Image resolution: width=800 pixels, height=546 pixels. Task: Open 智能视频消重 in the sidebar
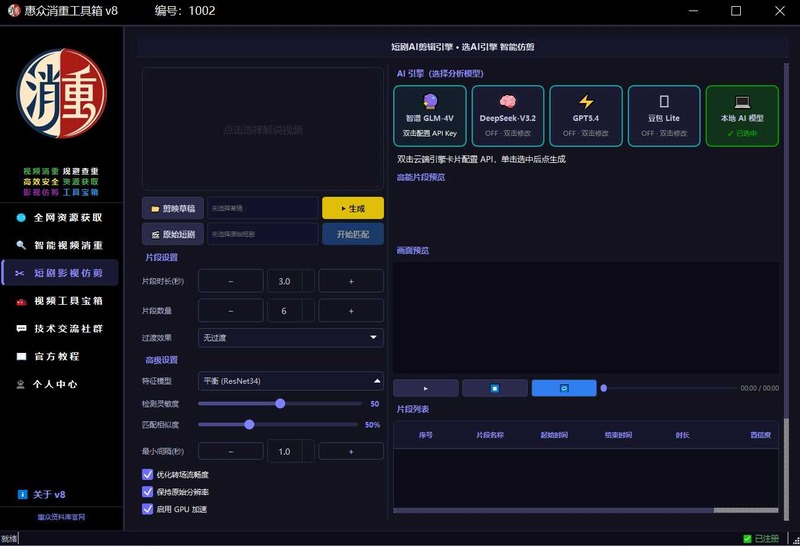pyautogui.click(x=60, y=245)
